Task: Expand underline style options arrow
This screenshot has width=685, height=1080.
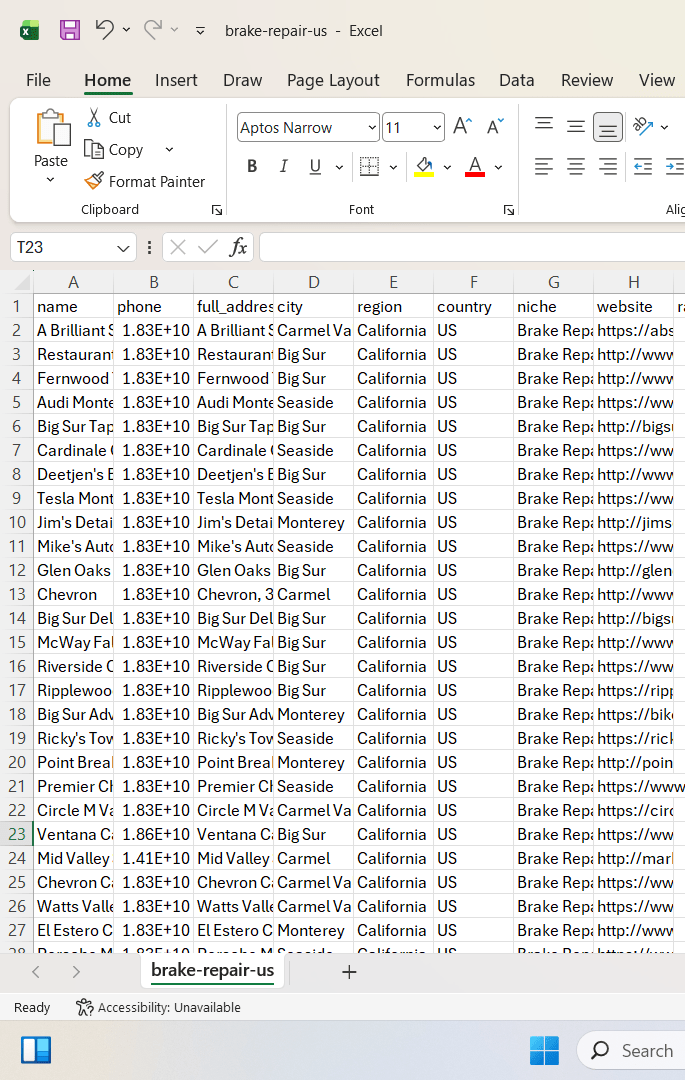Action: coord(339,167)
